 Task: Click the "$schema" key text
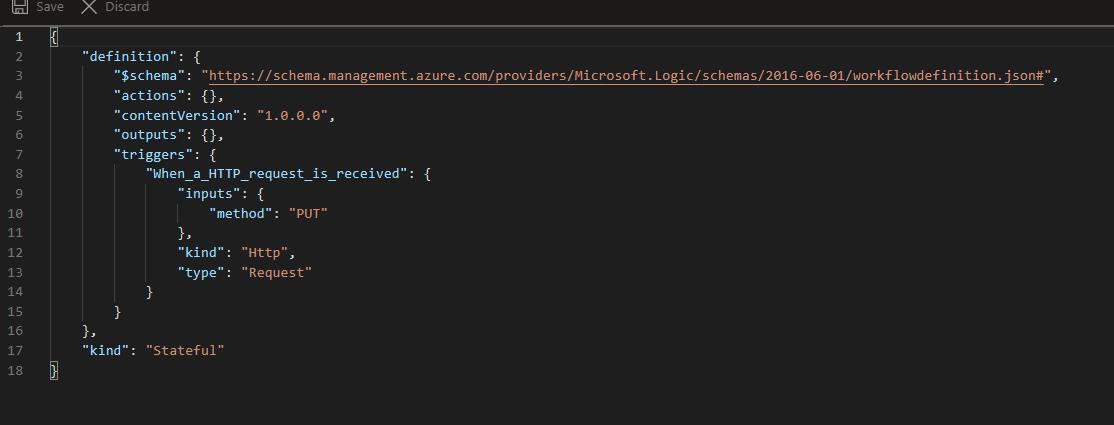point(149,76)
